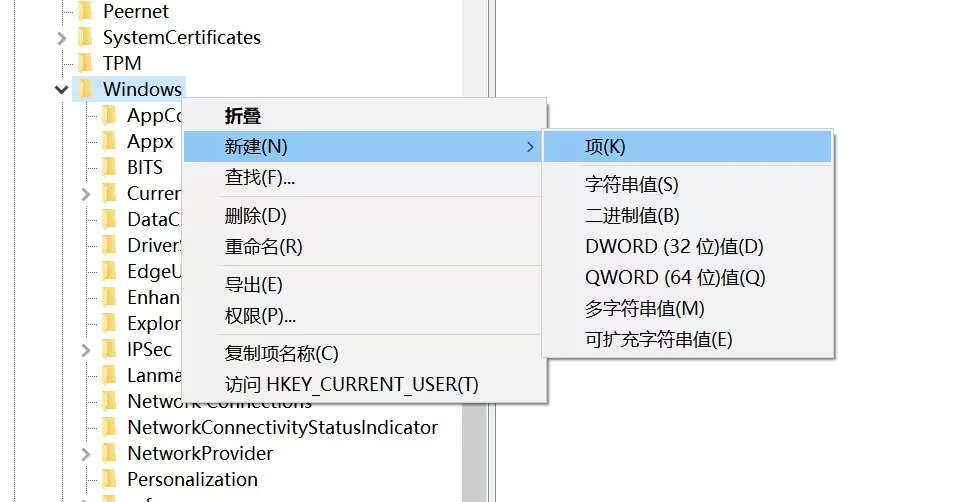This screenshot has height=502, width=961.
Task: Click the IPSec folder icon
Action: tap(110, 349)
